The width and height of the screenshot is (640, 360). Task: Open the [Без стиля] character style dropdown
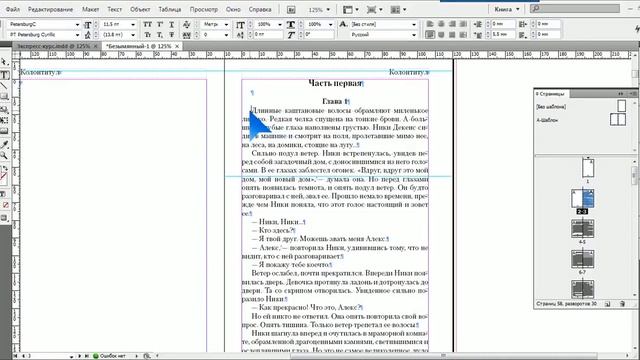pos(414,24)
